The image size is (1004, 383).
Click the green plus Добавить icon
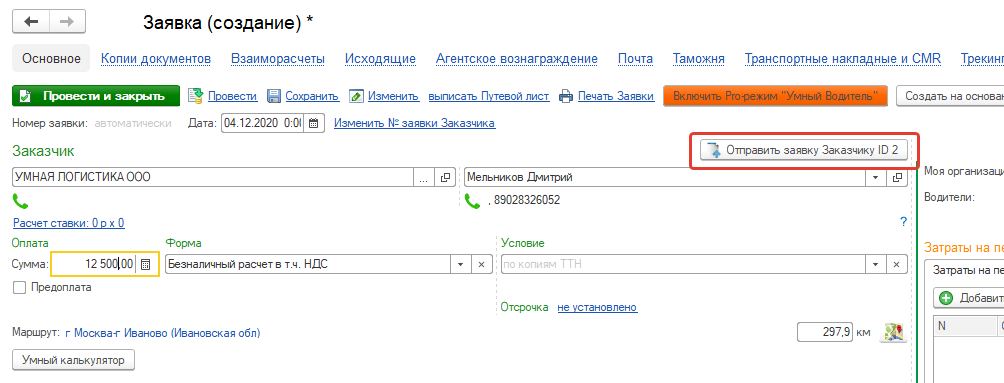pos(946,298)
